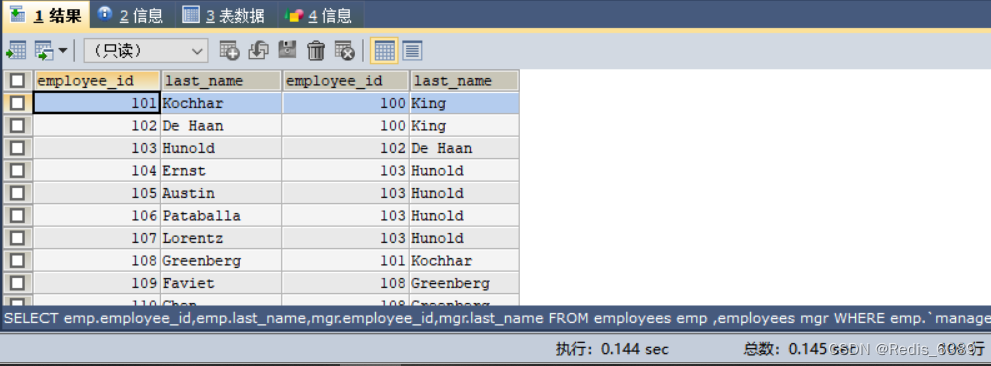Tick the checkbox for the 108 Greenberg row

(x=17, y=260)
